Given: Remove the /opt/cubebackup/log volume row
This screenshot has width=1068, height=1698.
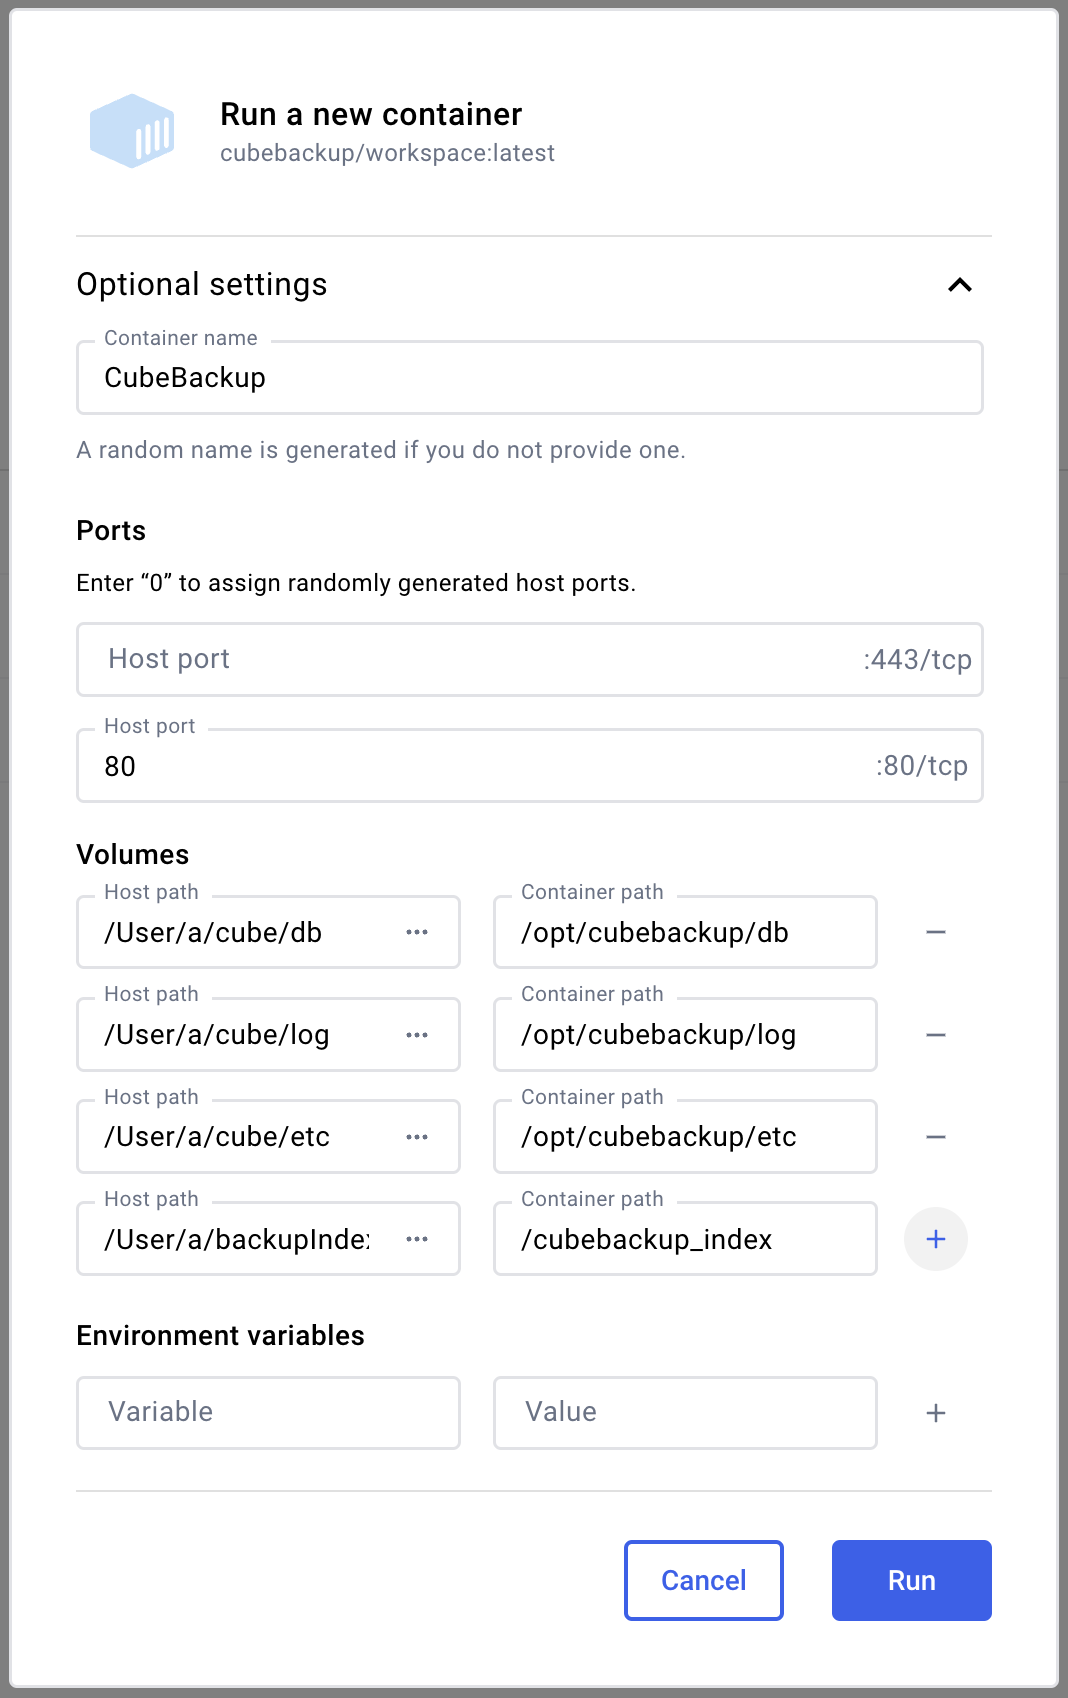Looking at the screenshot, I should click(x=936, y=1035).
